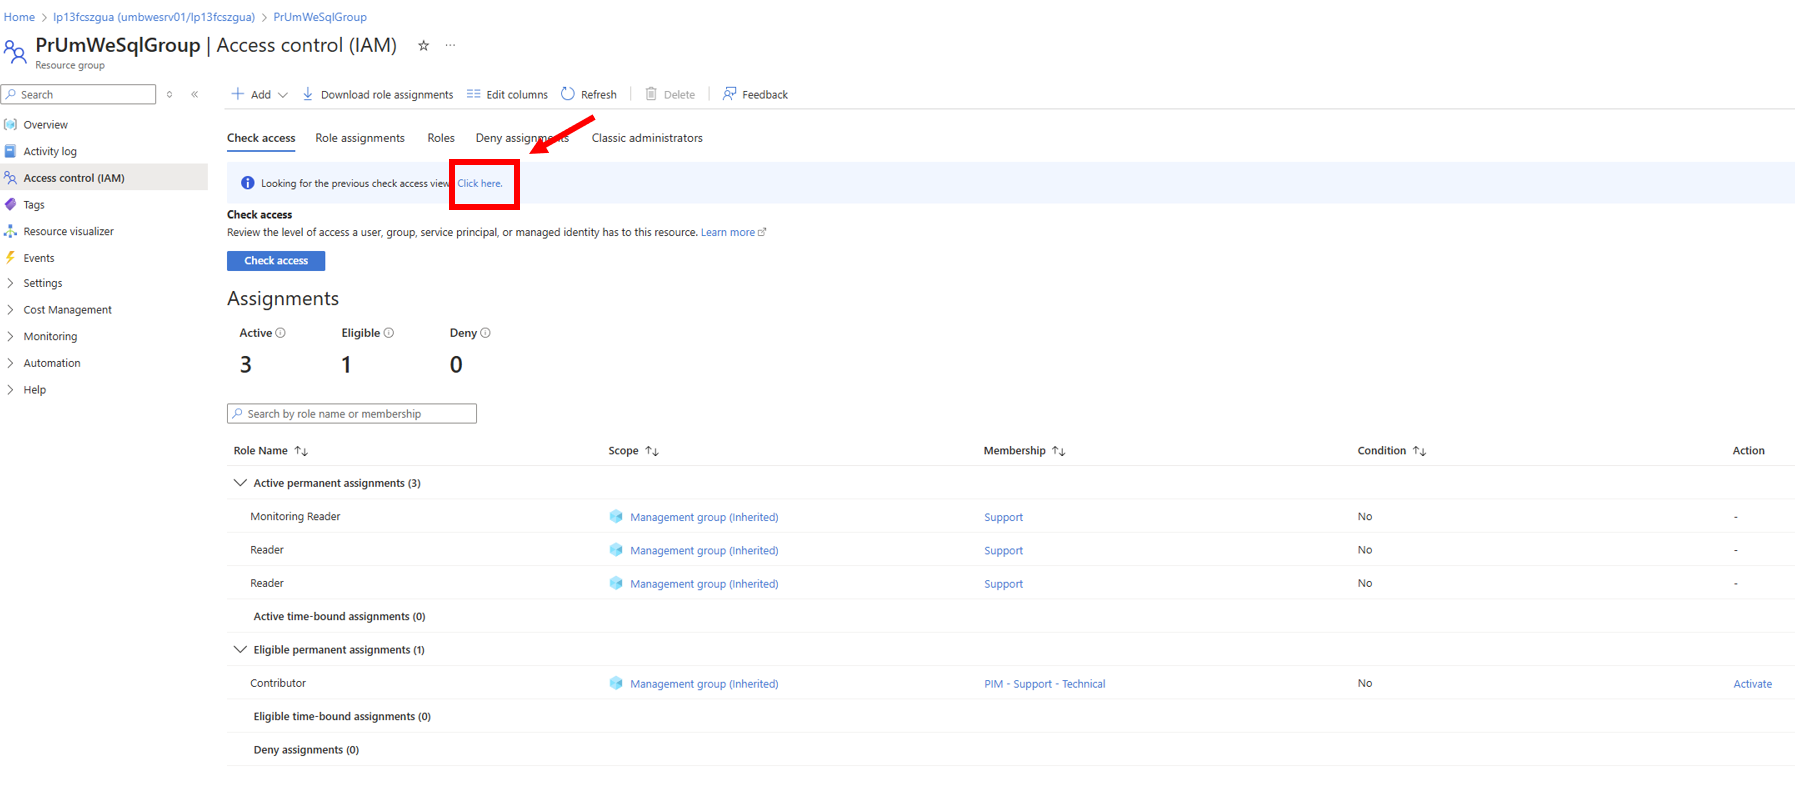The image size is (1795, 803).
Task: Switch to Classic administrators tab
Action: (x=647, y=138)
